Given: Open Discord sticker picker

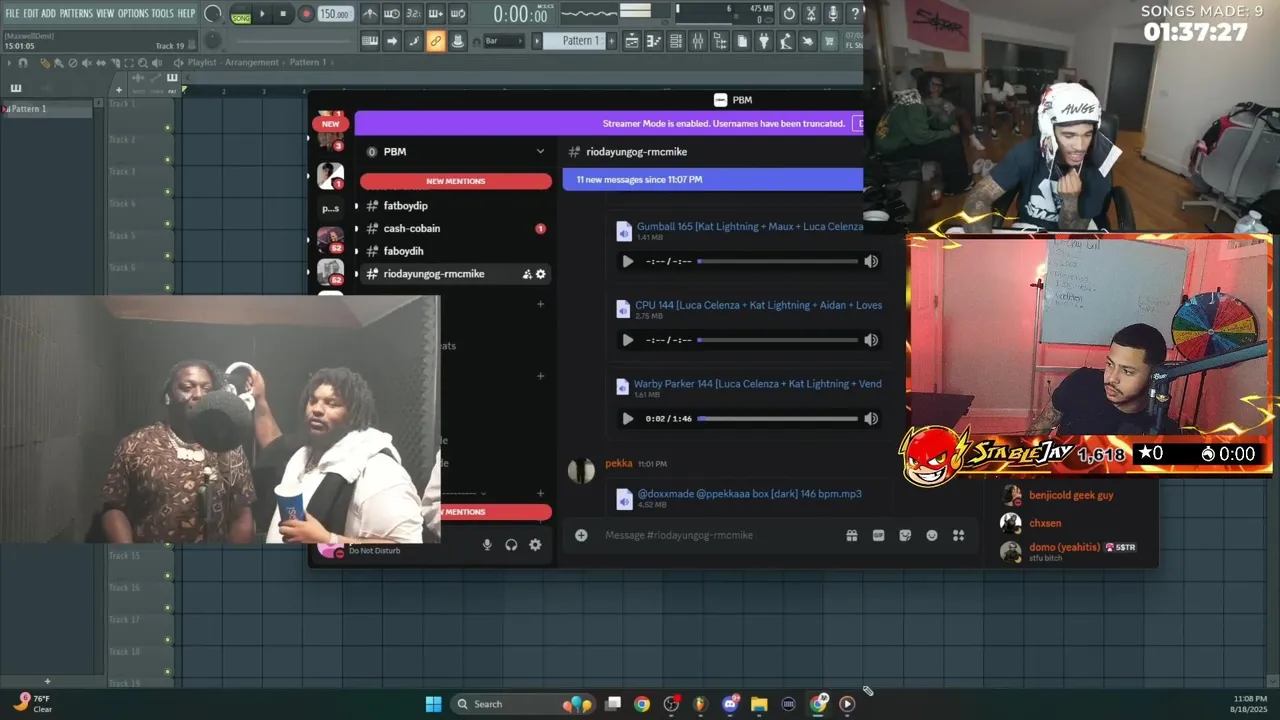Looking at the screenshot, I should click(x=905, y=535).
